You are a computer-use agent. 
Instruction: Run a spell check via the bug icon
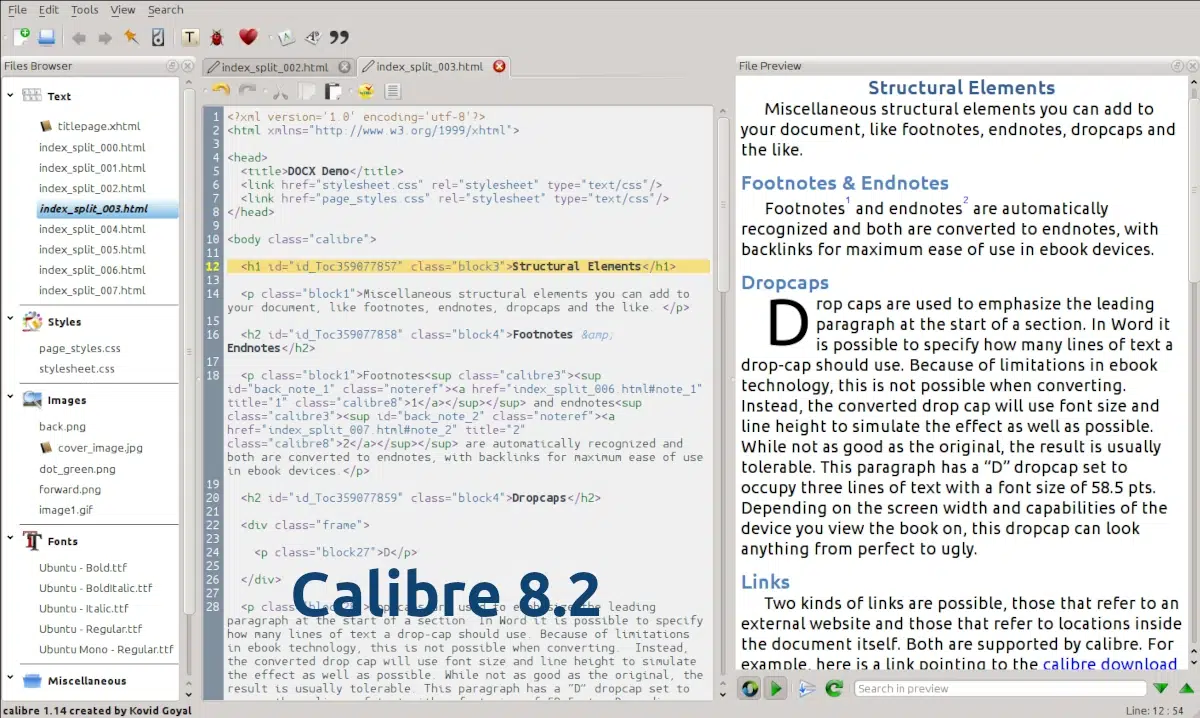click(x=219, y=37)
